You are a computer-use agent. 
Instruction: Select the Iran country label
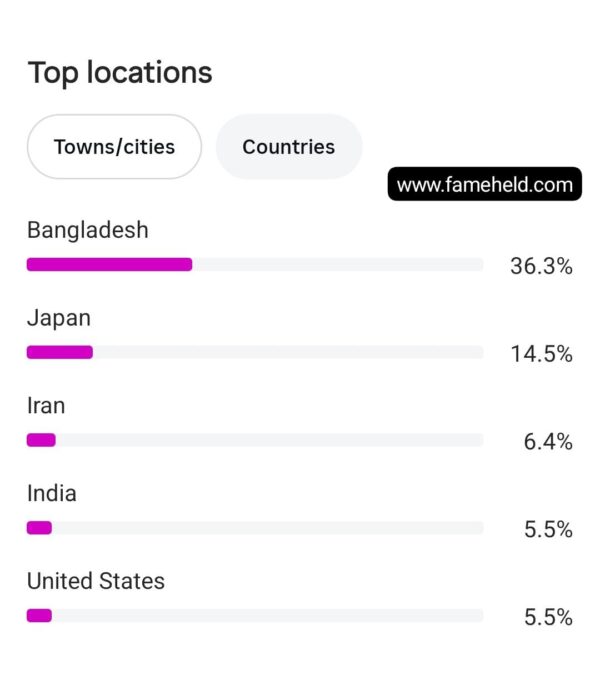coord(46,406)
